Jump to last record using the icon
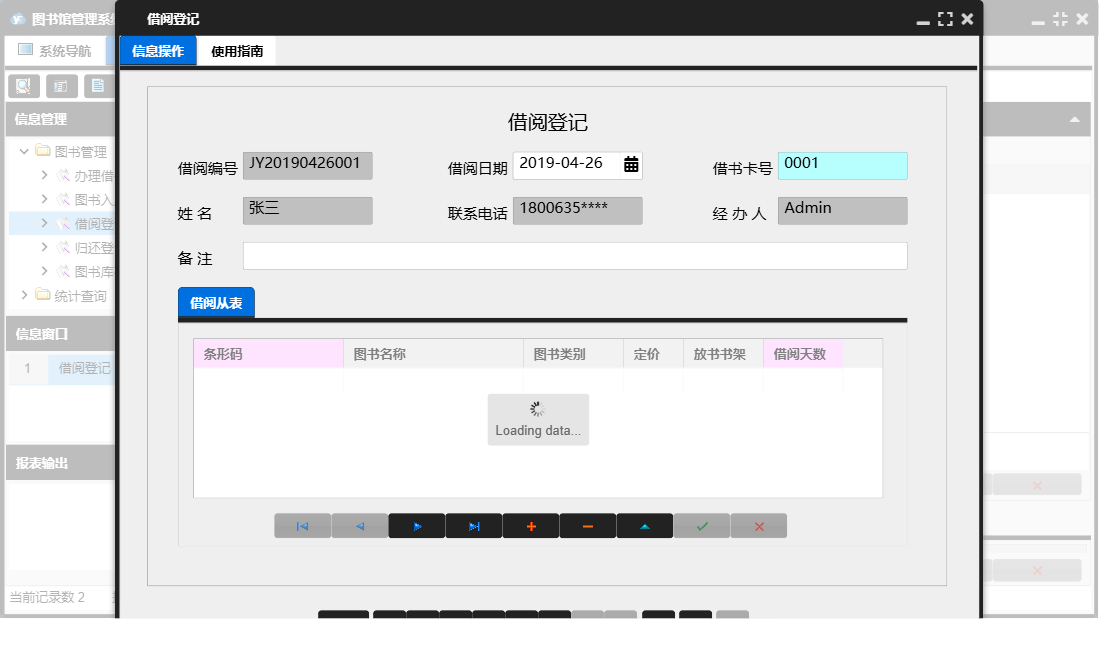The image size is (1099, 655). point(473,525)
